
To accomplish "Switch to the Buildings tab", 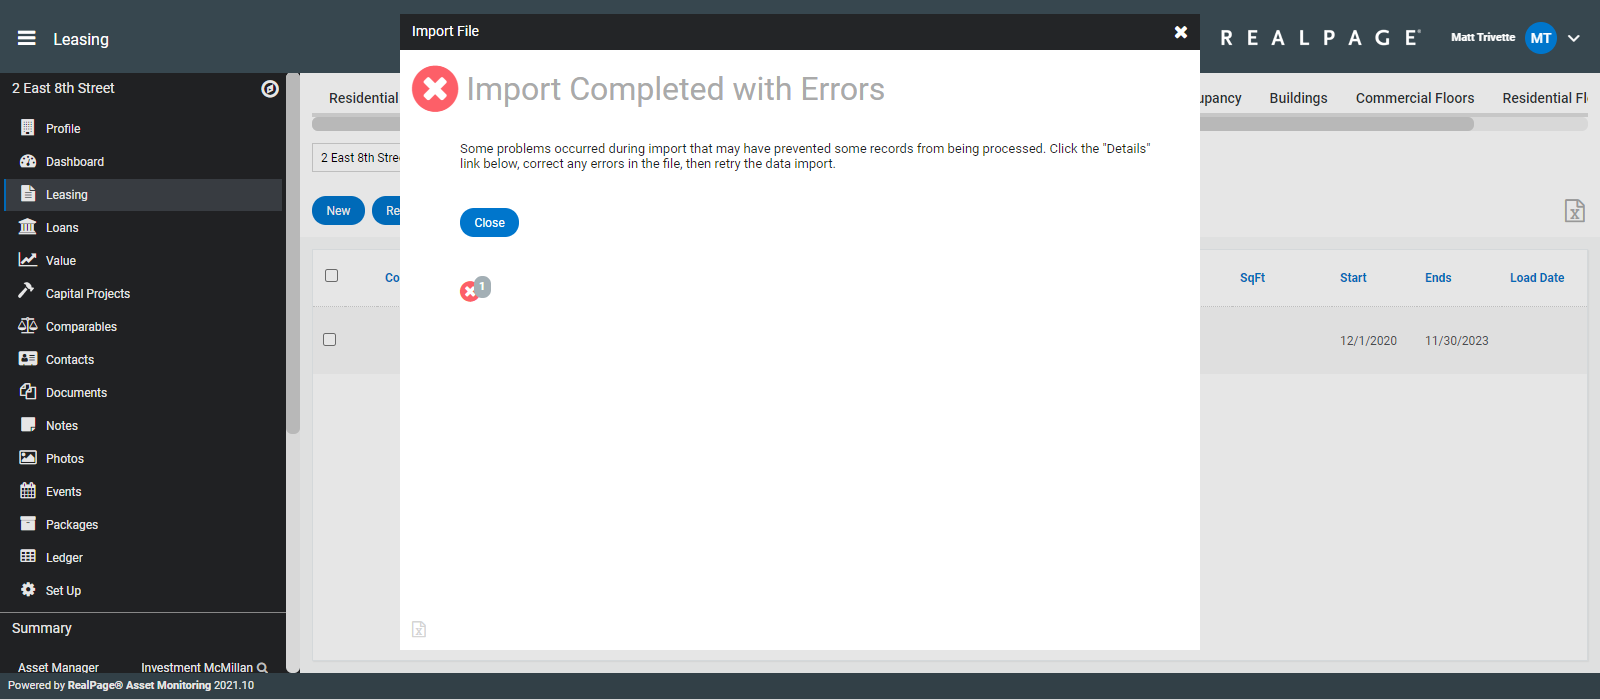I will click(x=1298, y=98).
